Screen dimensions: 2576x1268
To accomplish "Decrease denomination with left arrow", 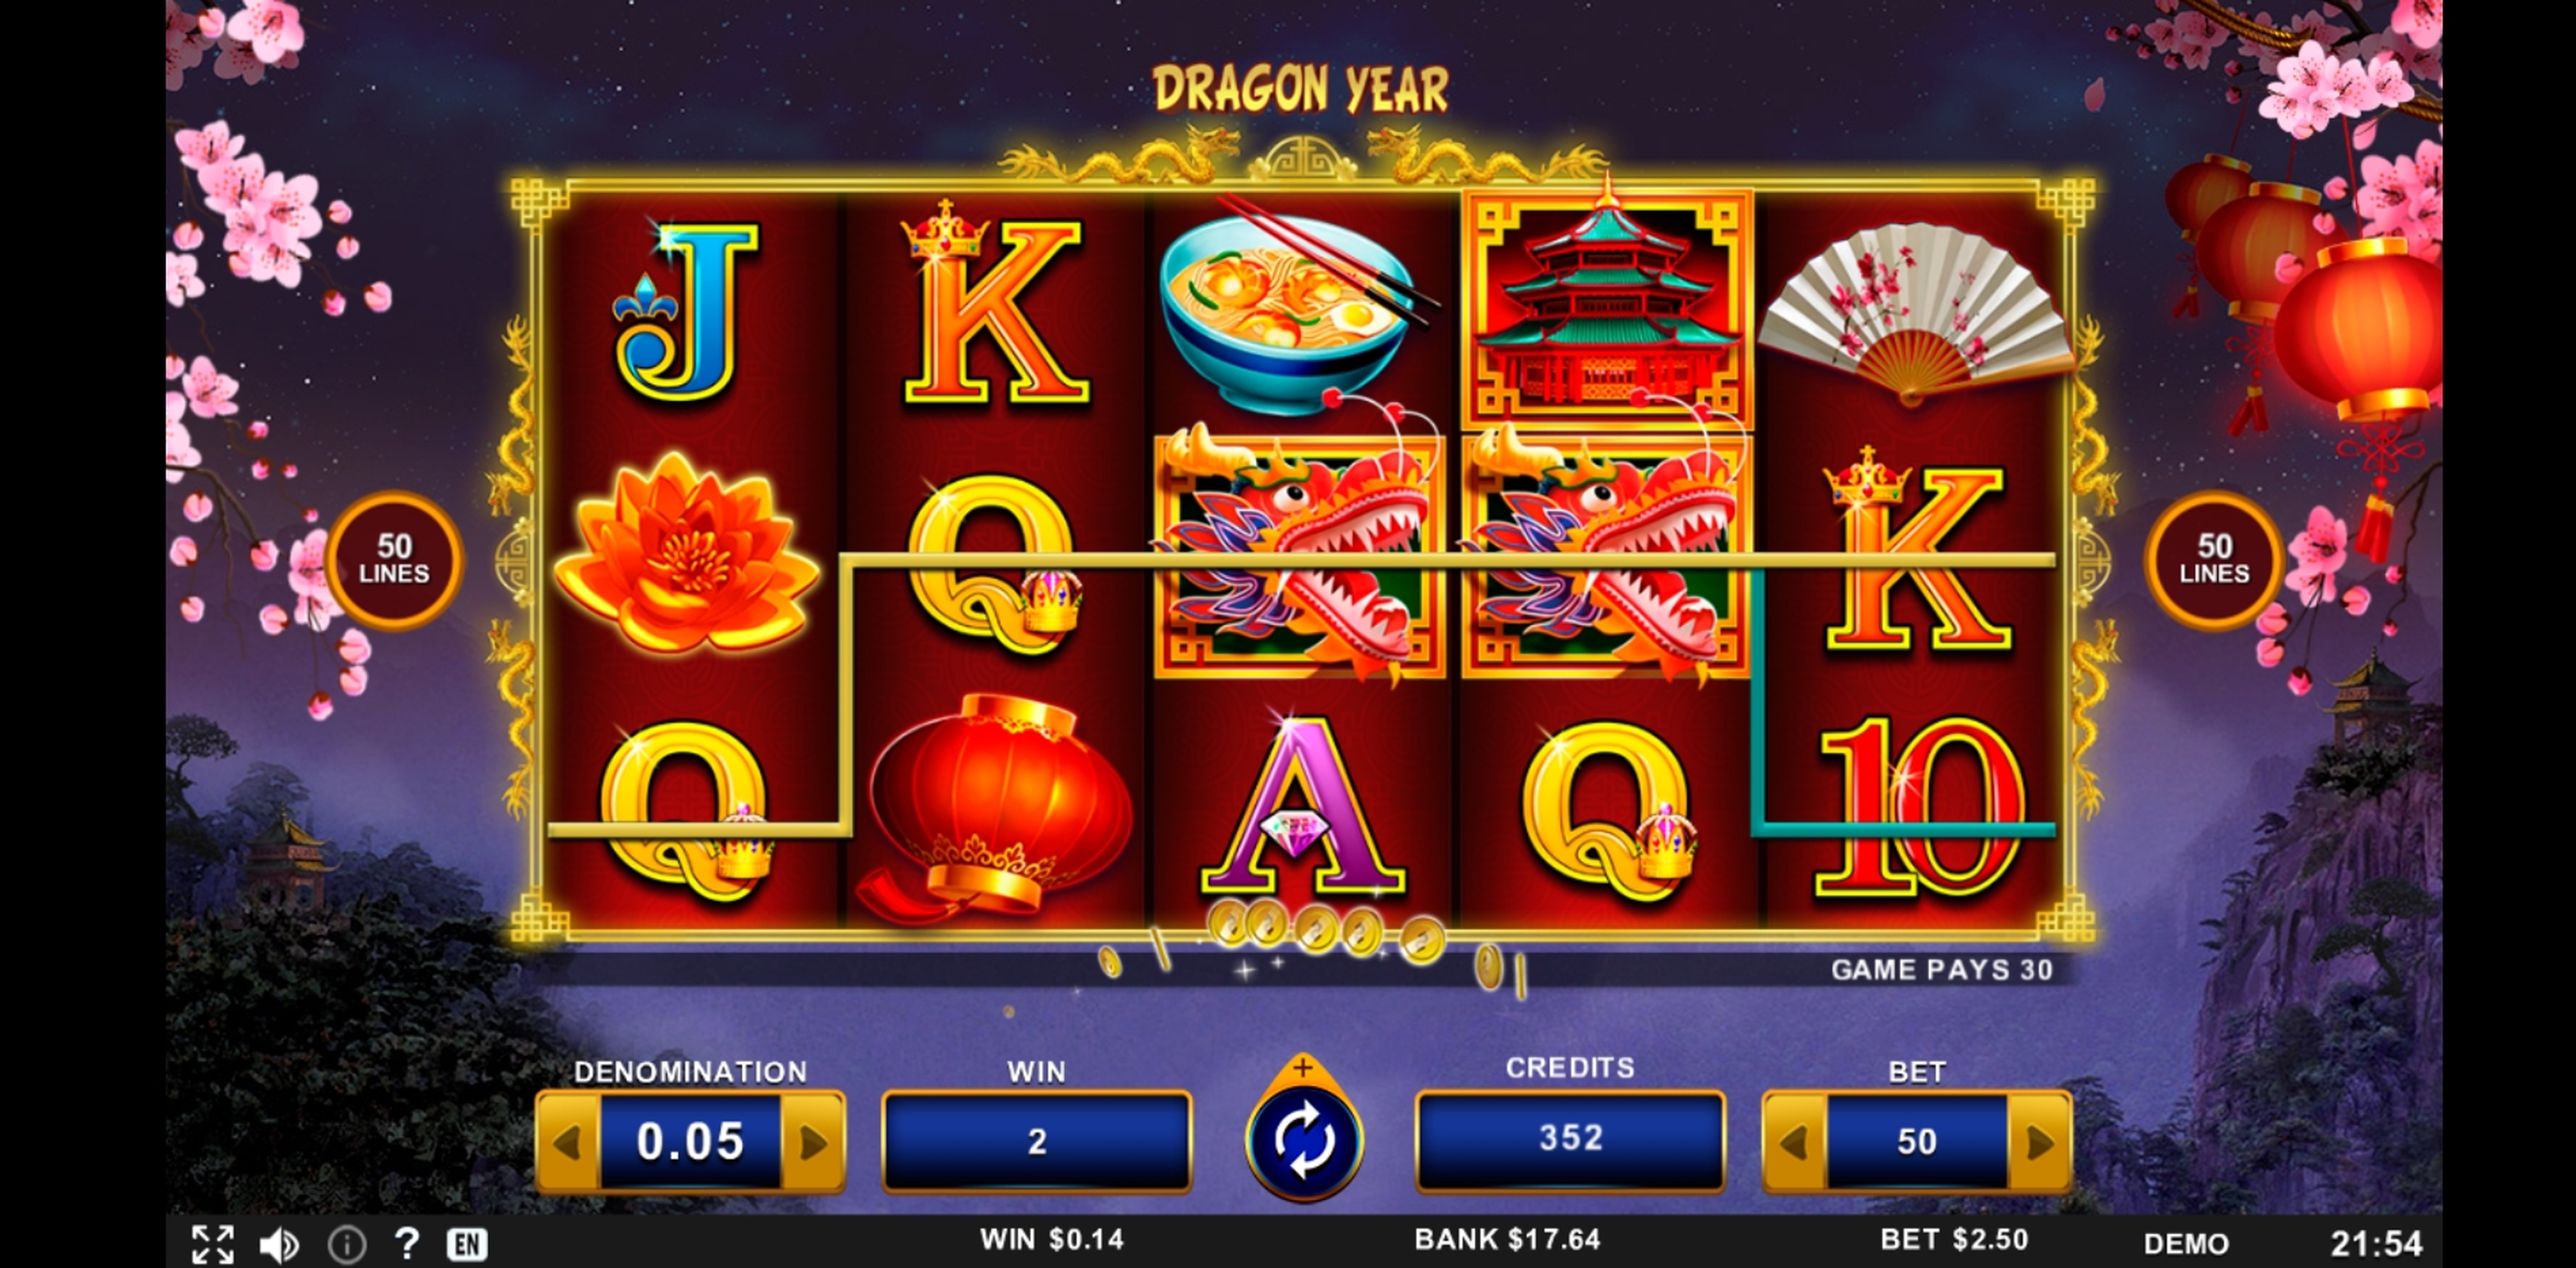I will coord(568,1142).
